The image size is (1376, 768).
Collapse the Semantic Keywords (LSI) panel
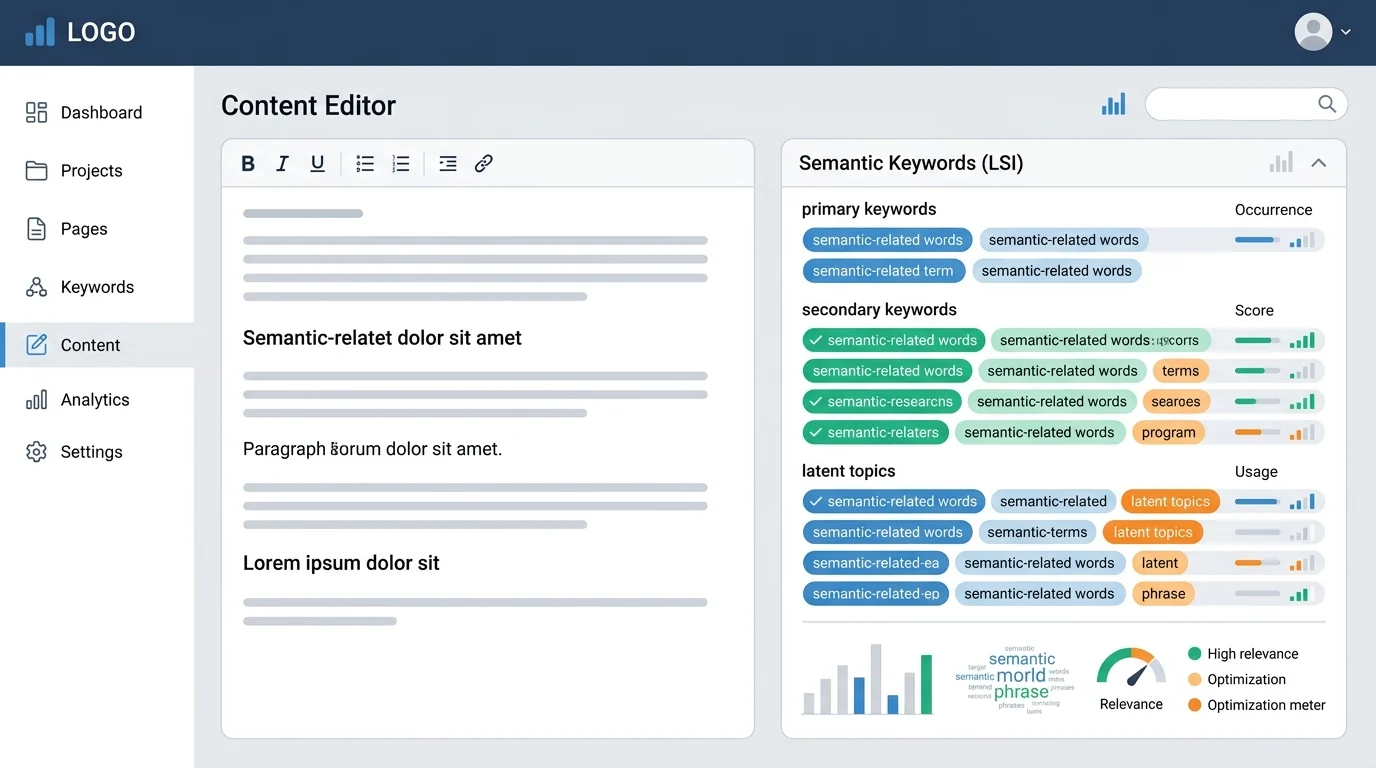[1319, 163]
